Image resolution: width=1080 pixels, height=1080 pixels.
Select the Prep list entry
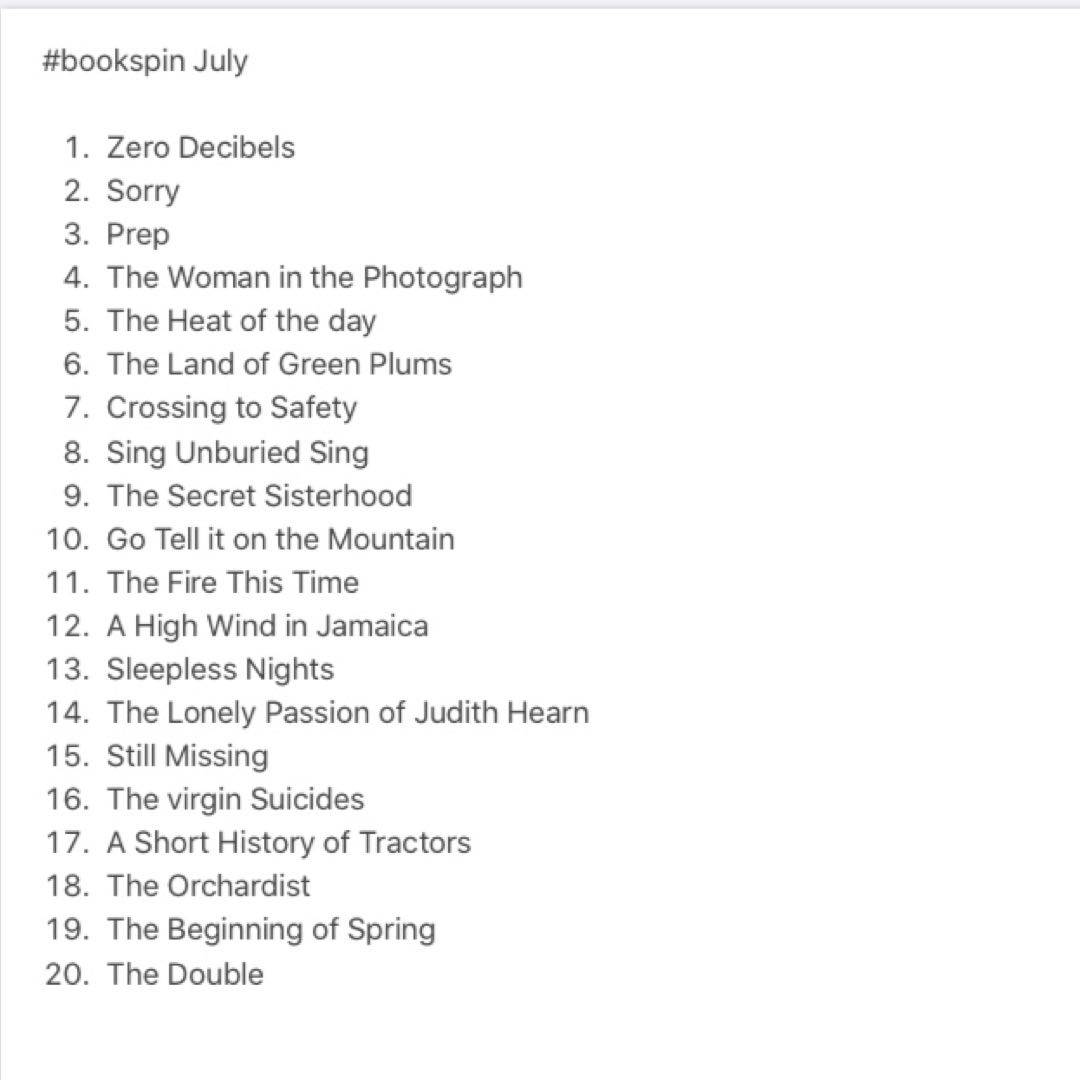click(x=138, y=235)
